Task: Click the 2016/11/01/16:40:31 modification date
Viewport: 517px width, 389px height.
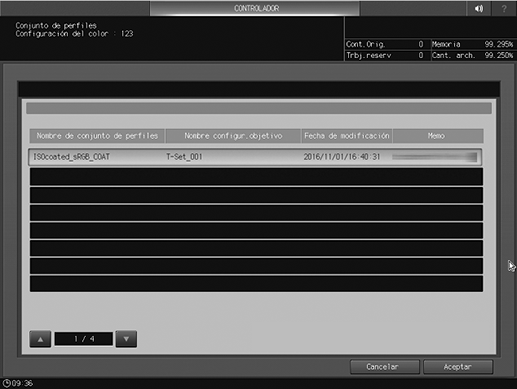Action: pos(342,157)
